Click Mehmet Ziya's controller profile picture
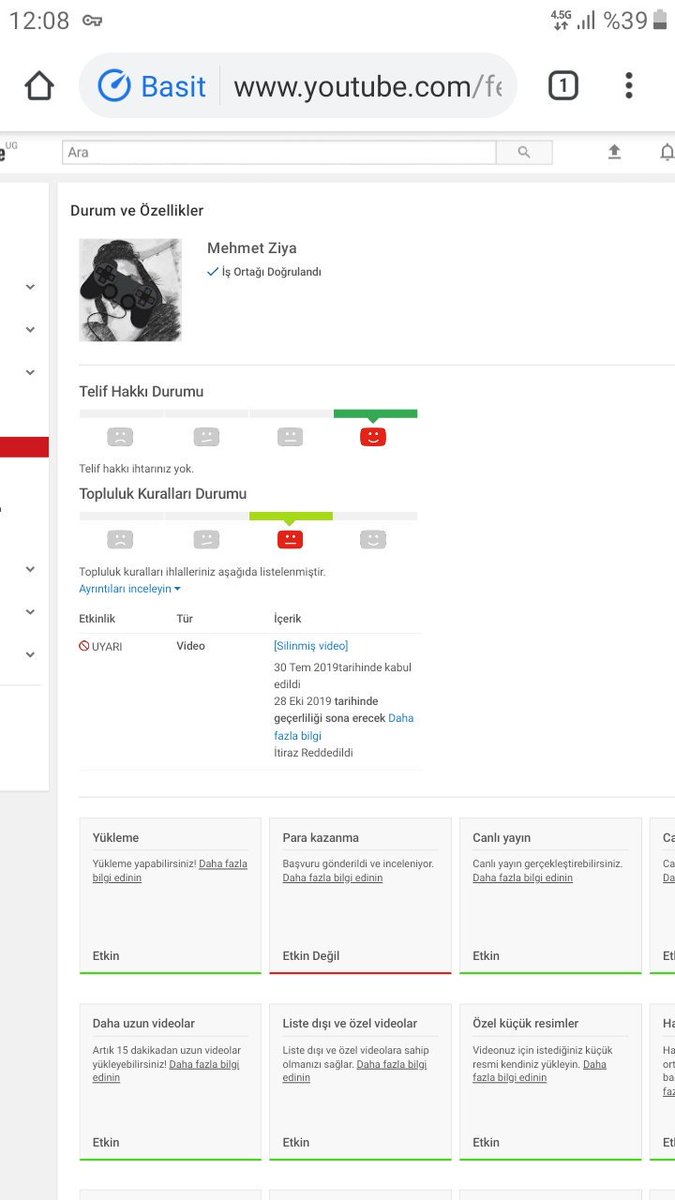 coord(130,290)
